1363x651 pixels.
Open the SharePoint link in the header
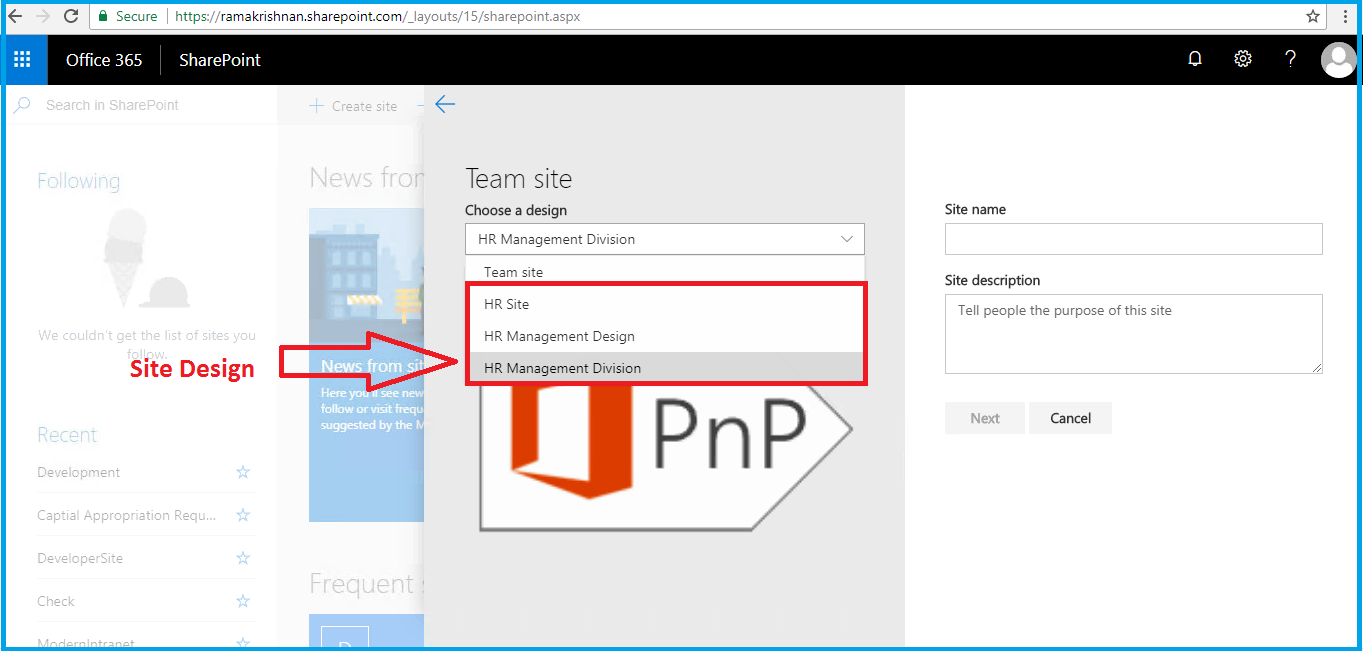coord(220,60)
